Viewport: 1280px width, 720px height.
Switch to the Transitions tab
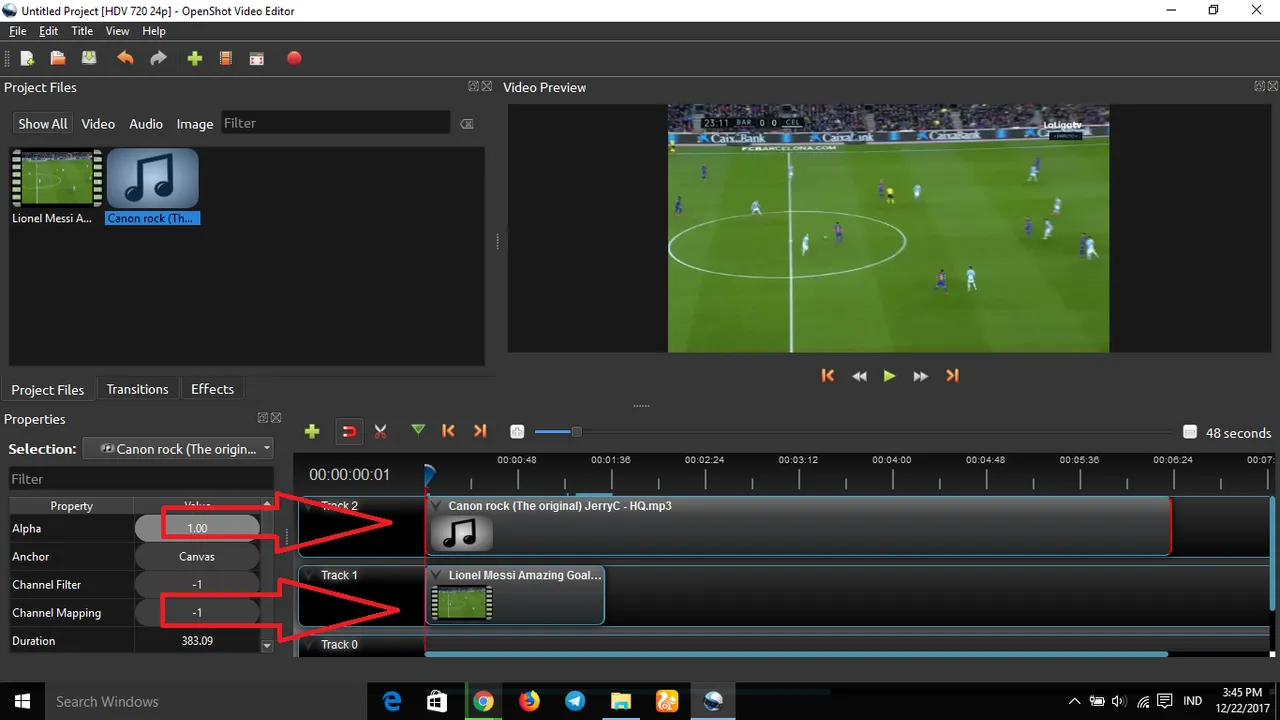[137, 389]
